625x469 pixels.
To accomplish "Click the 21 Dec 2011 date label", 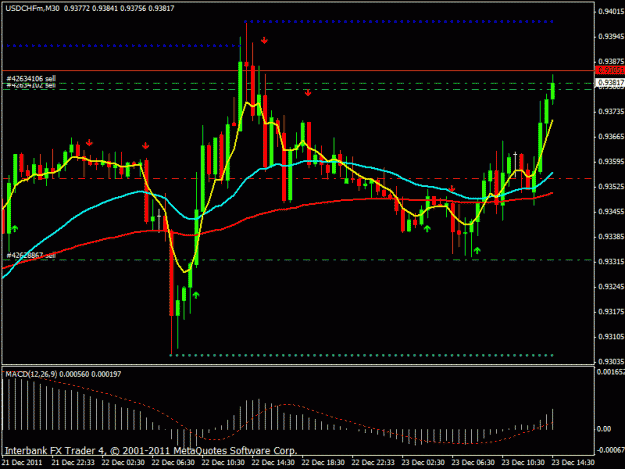I will point(22,463).
